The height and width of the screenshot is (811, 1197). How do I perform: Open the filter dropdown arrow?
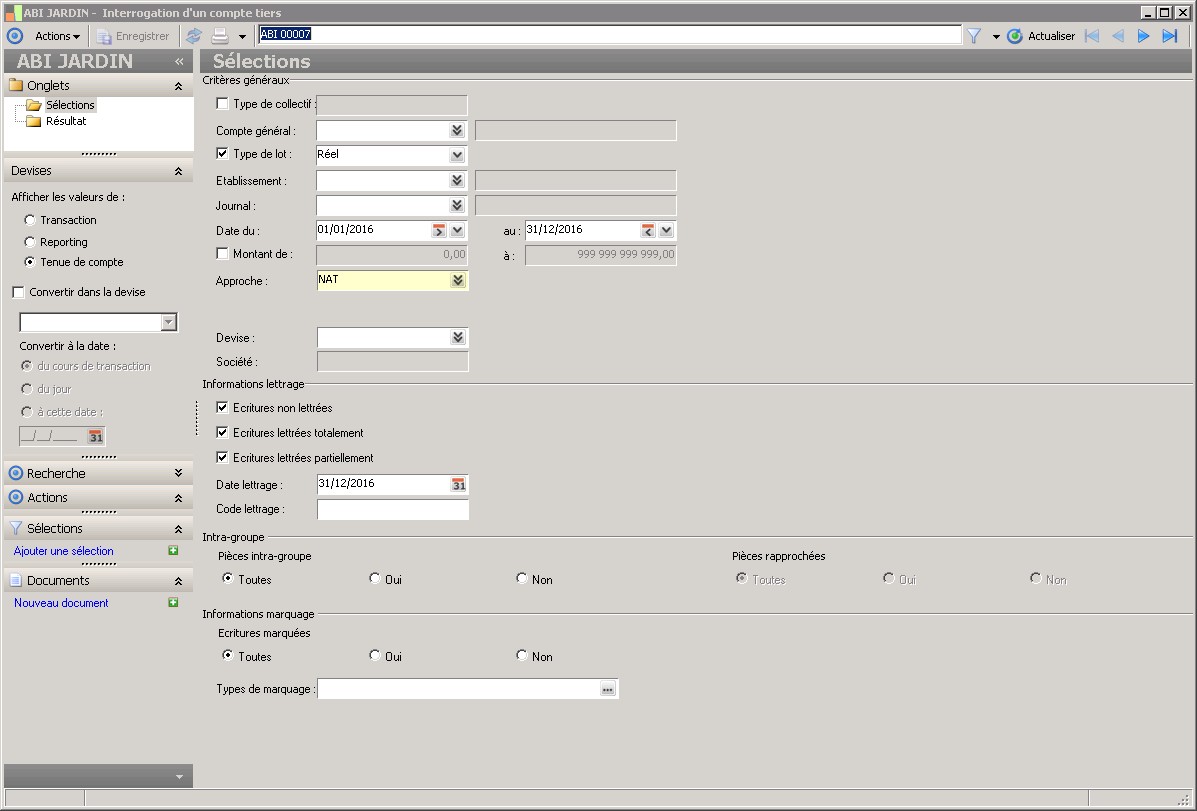click(995, 37)
